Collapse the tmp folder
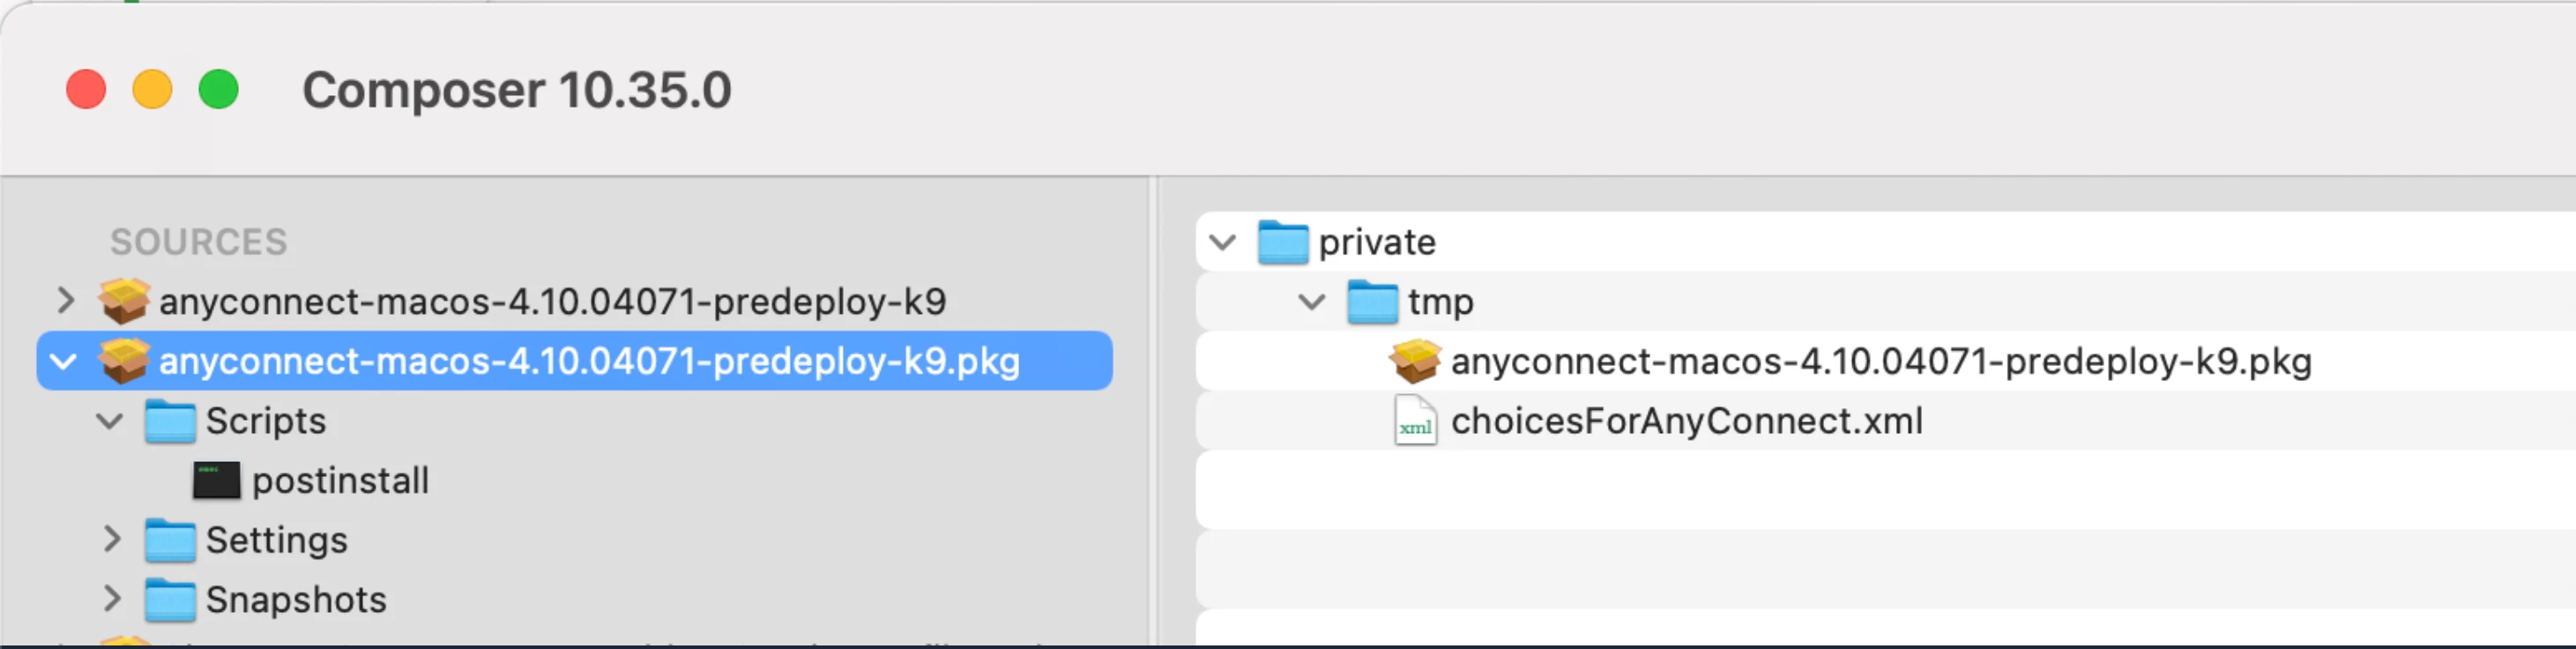Image resolution: width=2576 pixels, height=649 pixels. (1311, 301)
